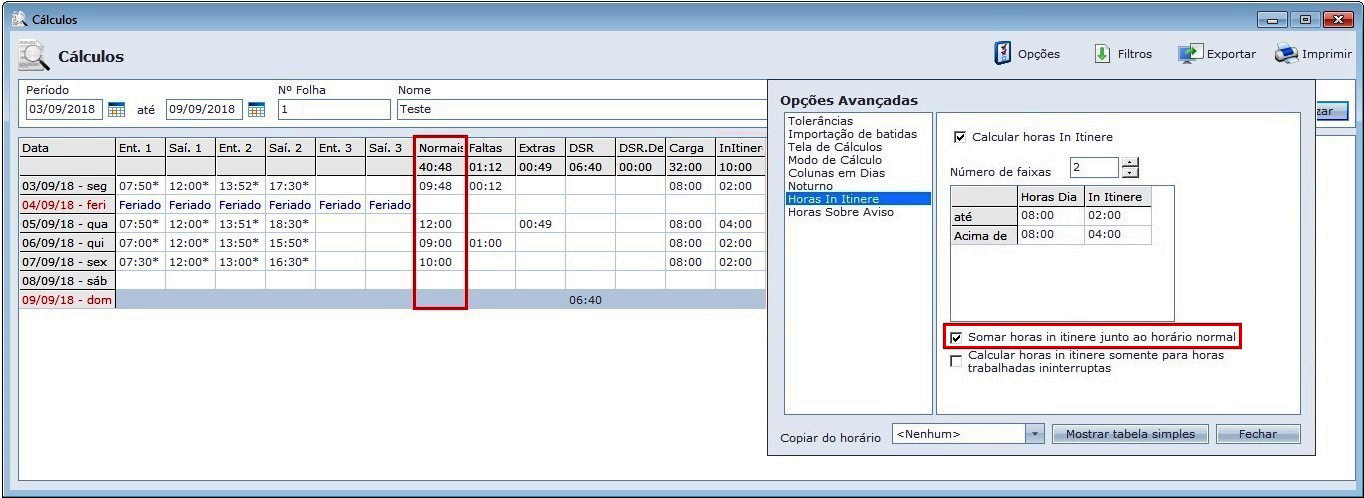Click the Normais column header
Screen dimensions: 1364x498
[x=440, y=148]
